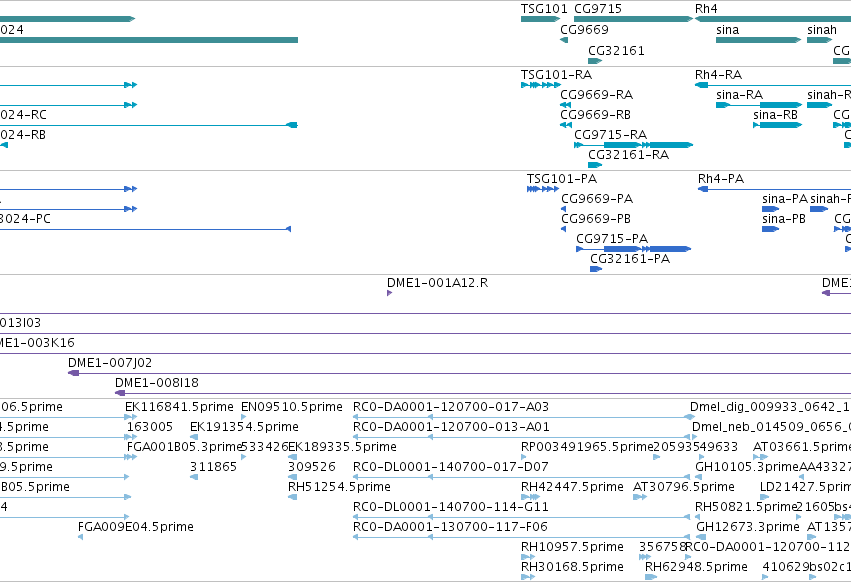Select the DME1-007J02 BAC arrowhead
Image resolution: width=851 pixels, height=582 pixels.
pos(73,373)
